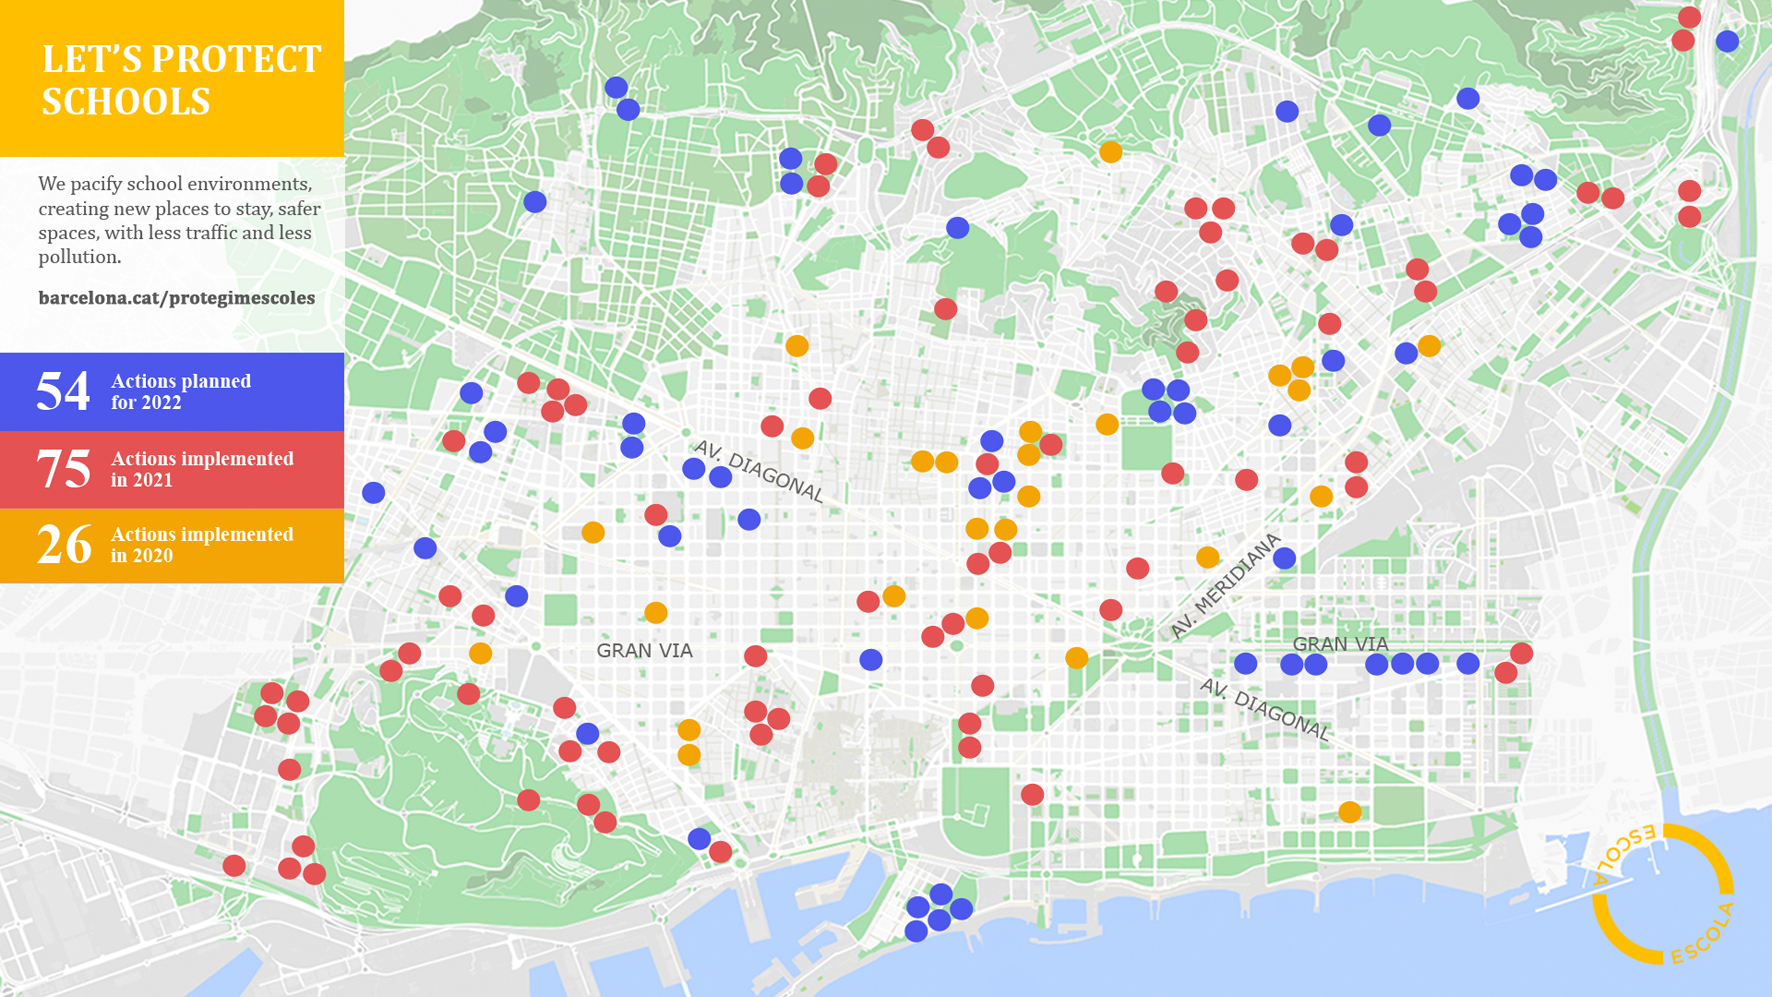The width and height of the screenshot is (1772, 997).
Task: Select the lone red dot just above the harbor park
Action: click(1032, 794)
